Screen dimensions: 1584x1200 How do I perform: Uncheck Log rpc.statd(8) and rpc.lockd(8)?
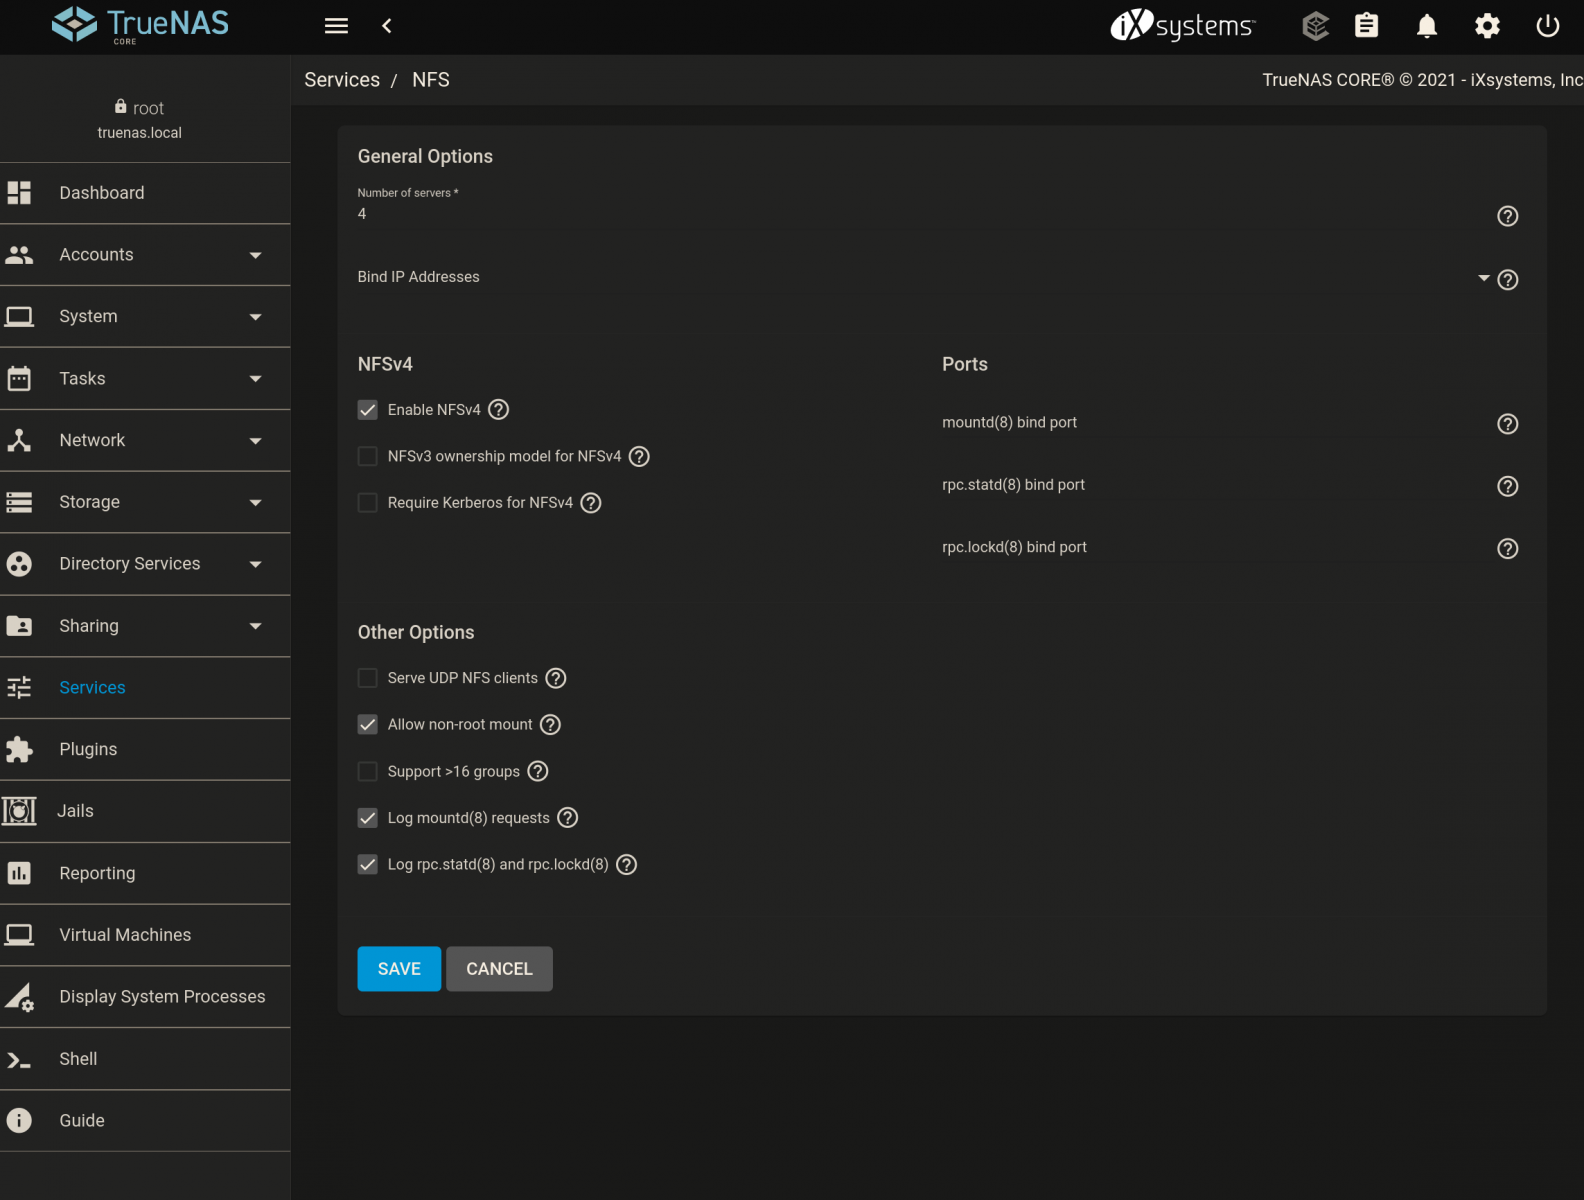point(368,865)
